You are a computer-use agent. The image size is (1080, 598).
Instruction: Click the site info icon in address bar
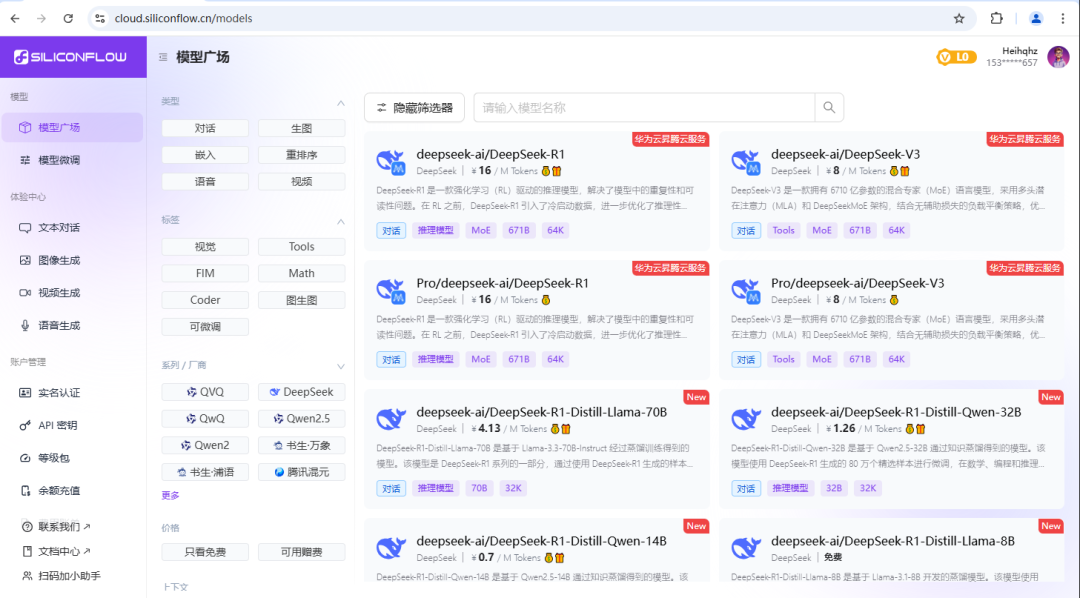click(101, 19)
